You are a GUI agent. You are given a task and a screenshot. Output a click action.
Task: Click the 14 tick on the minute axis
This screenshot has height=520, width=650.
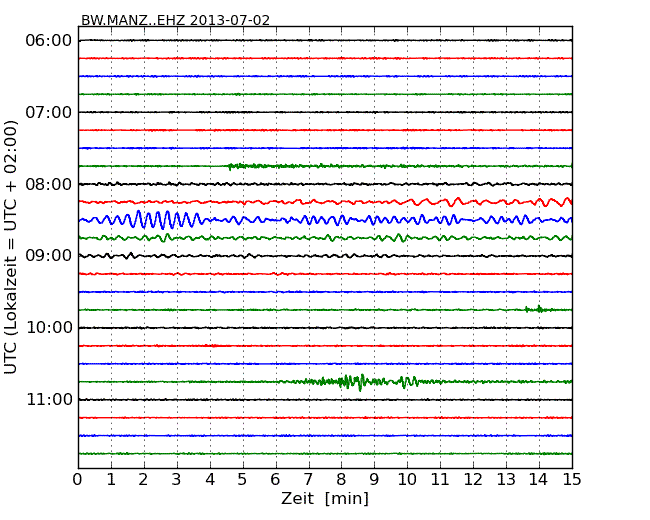point(539,479)
